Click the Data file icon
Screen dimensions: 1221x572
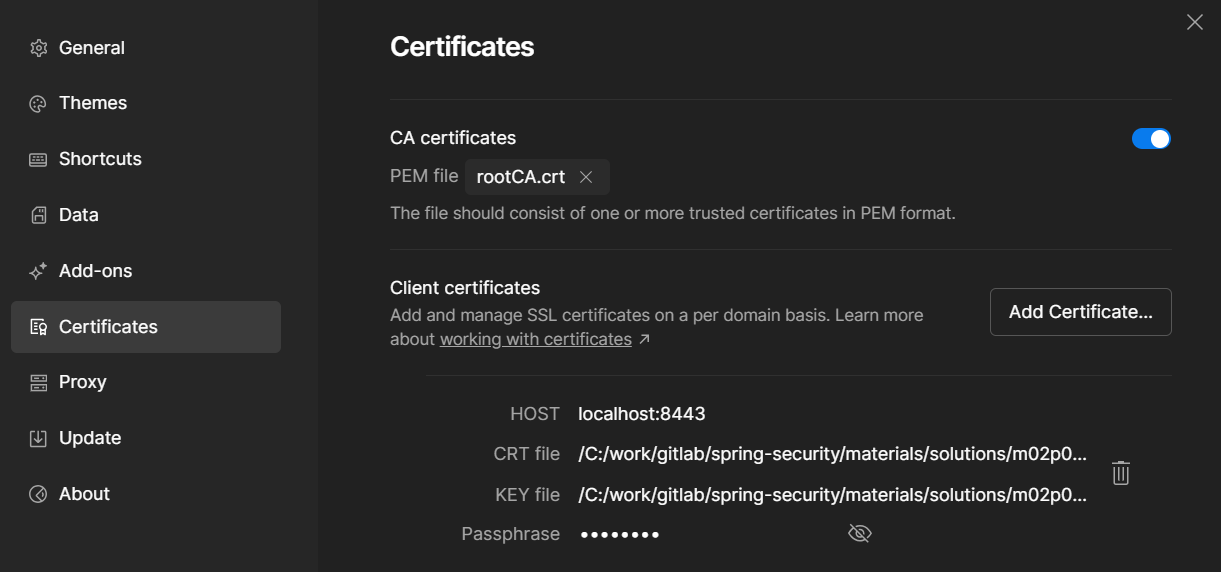point(38,215)
